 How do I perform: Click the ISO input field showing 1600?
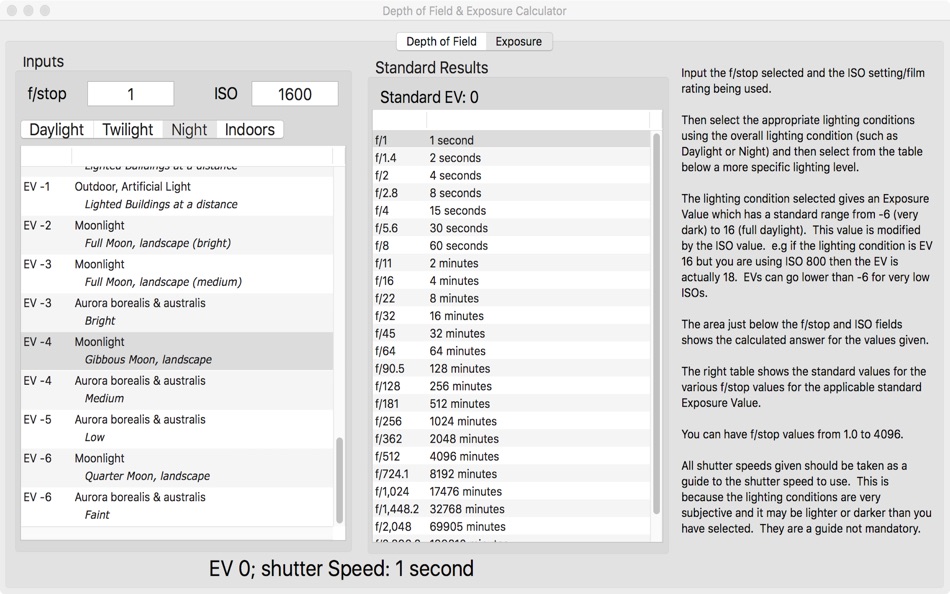[x=294, y=94]
